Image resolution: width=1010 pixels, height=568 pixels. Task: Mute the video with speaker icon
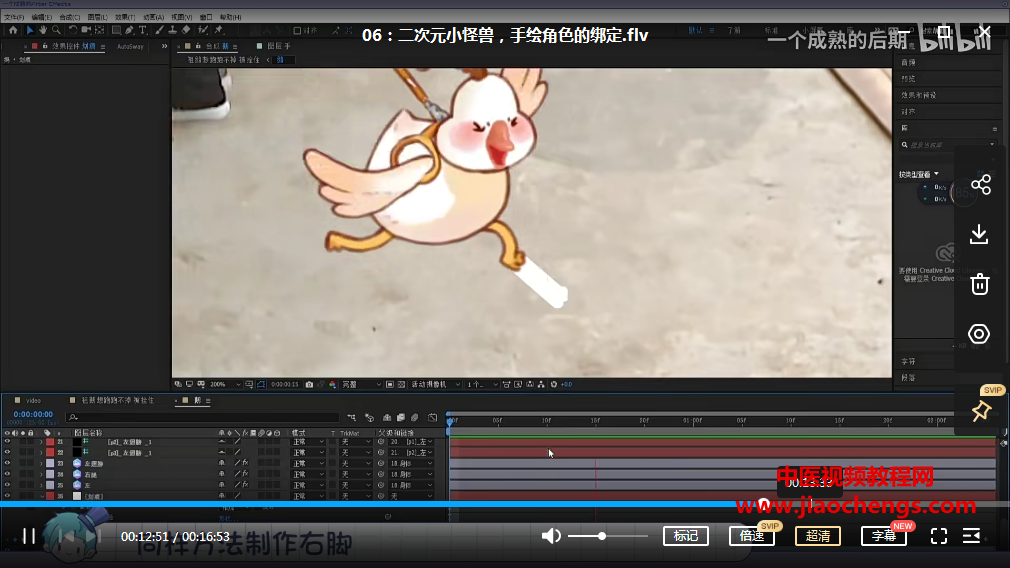click(551, 536)
